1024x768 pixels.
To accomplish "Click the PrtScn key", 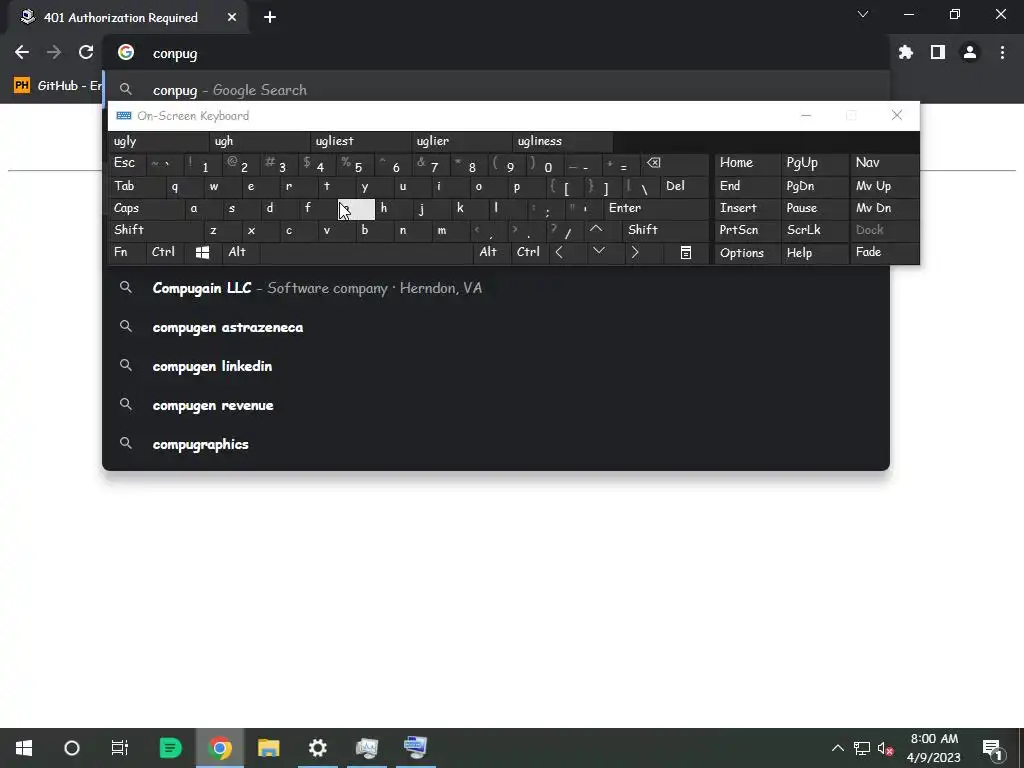I will [x=747, y=230].
